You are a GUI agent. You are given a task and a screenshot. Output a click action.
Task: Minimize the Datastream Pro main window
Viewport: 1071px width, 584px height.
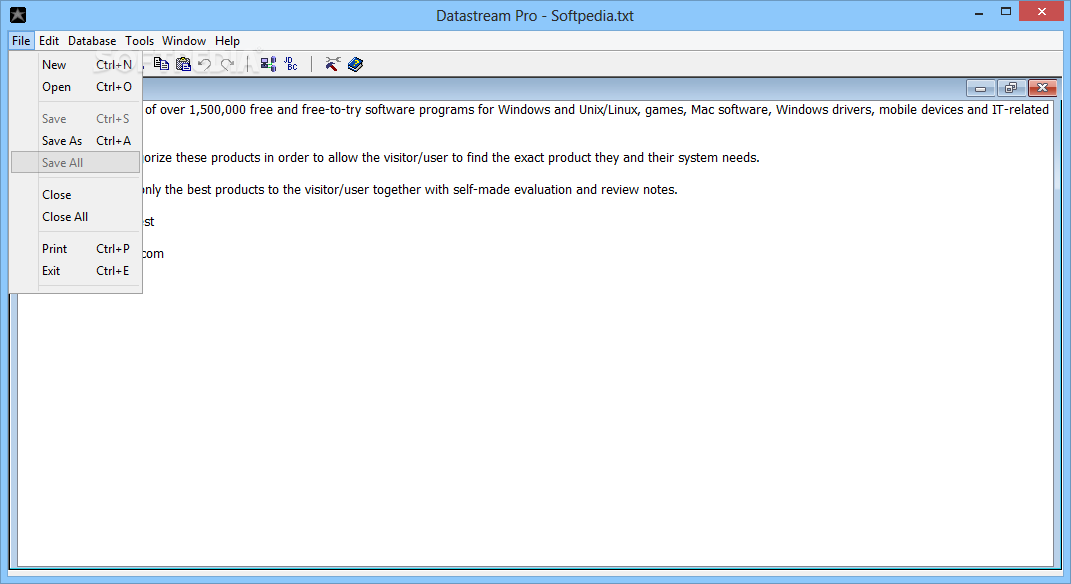coord(979,12)
